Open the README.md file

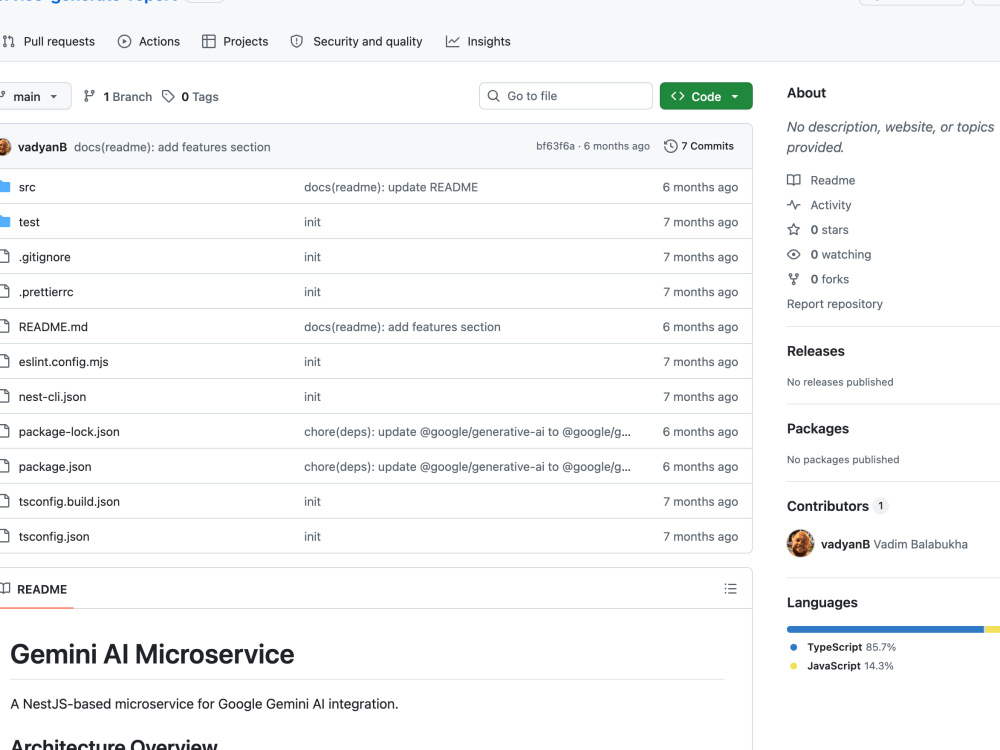click(53, 327)
